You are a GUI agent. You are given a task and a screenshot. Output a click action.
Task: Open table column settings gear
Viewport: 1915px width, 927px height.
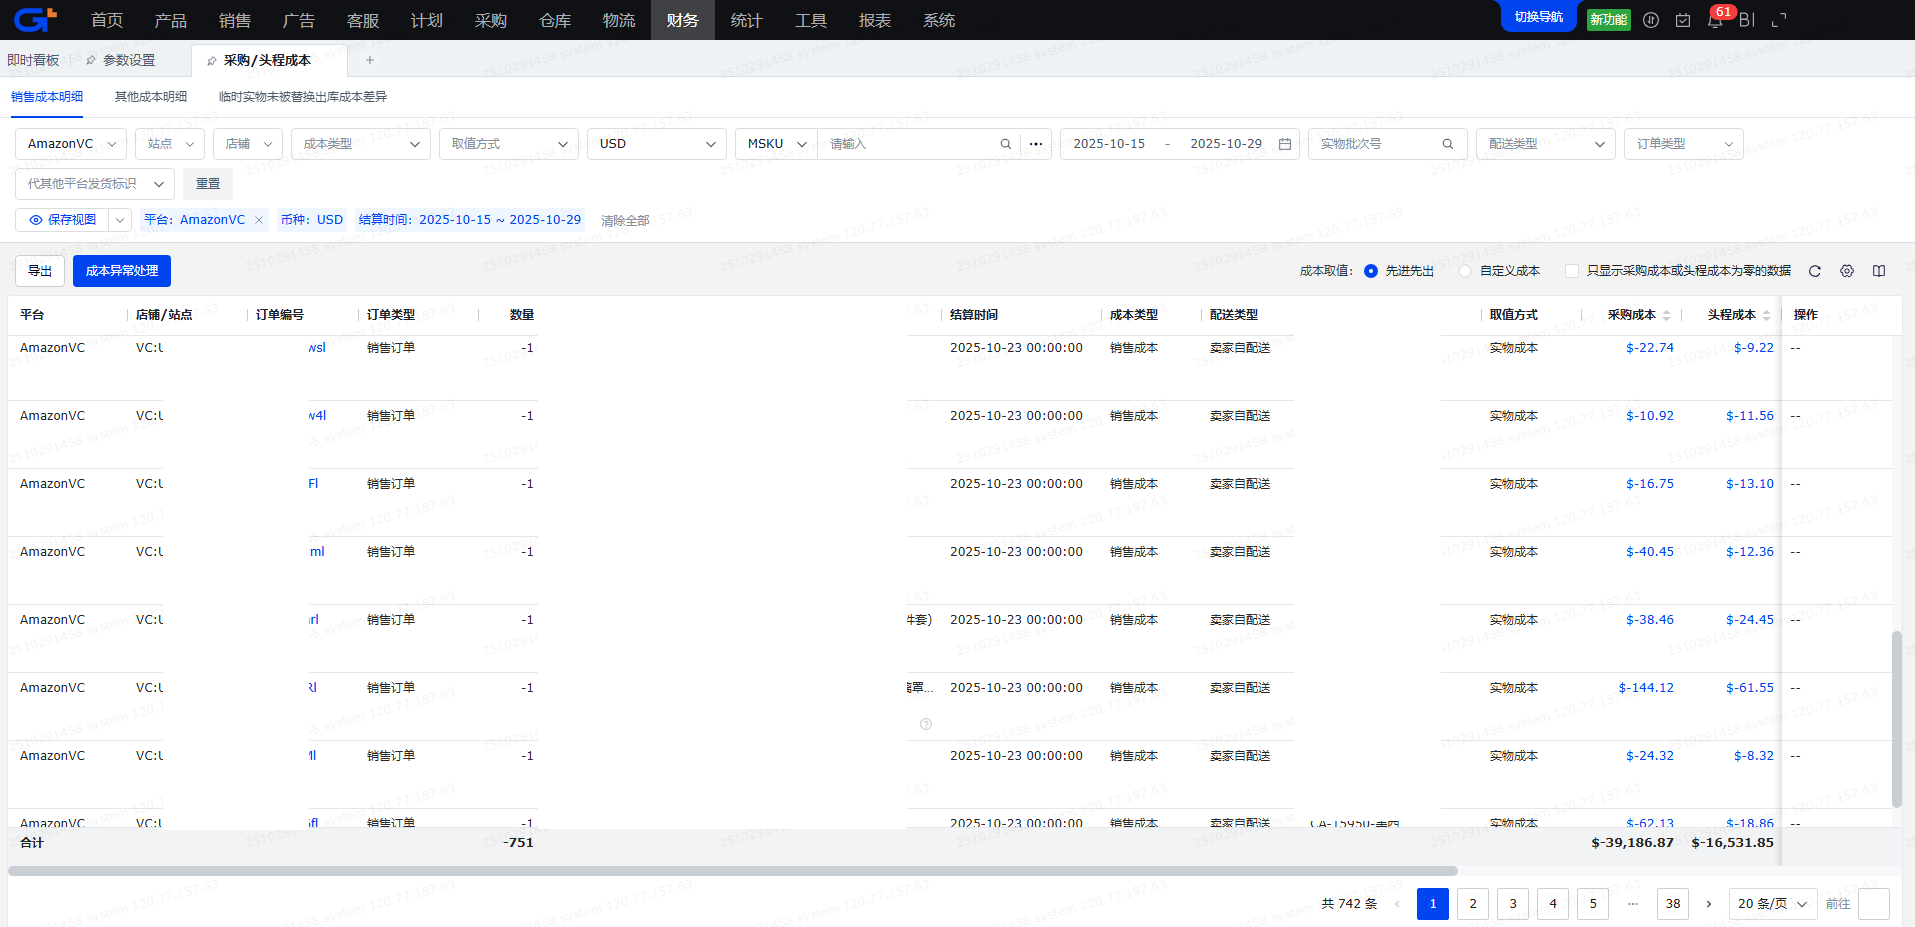pyautogui.click(x=1847, y=271)
